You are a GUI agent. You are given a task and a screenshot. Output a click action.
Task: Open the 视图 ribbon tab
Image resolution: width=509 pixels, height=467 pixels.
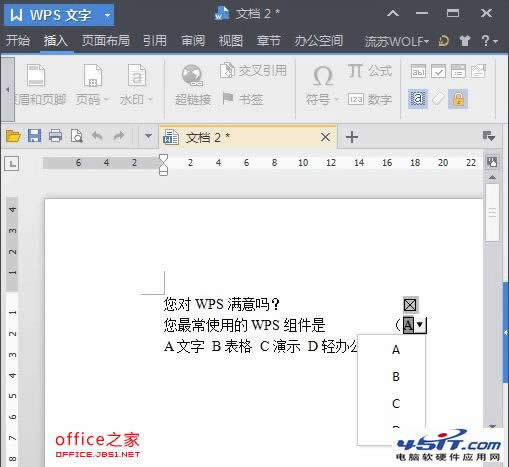tap(231, 41)
